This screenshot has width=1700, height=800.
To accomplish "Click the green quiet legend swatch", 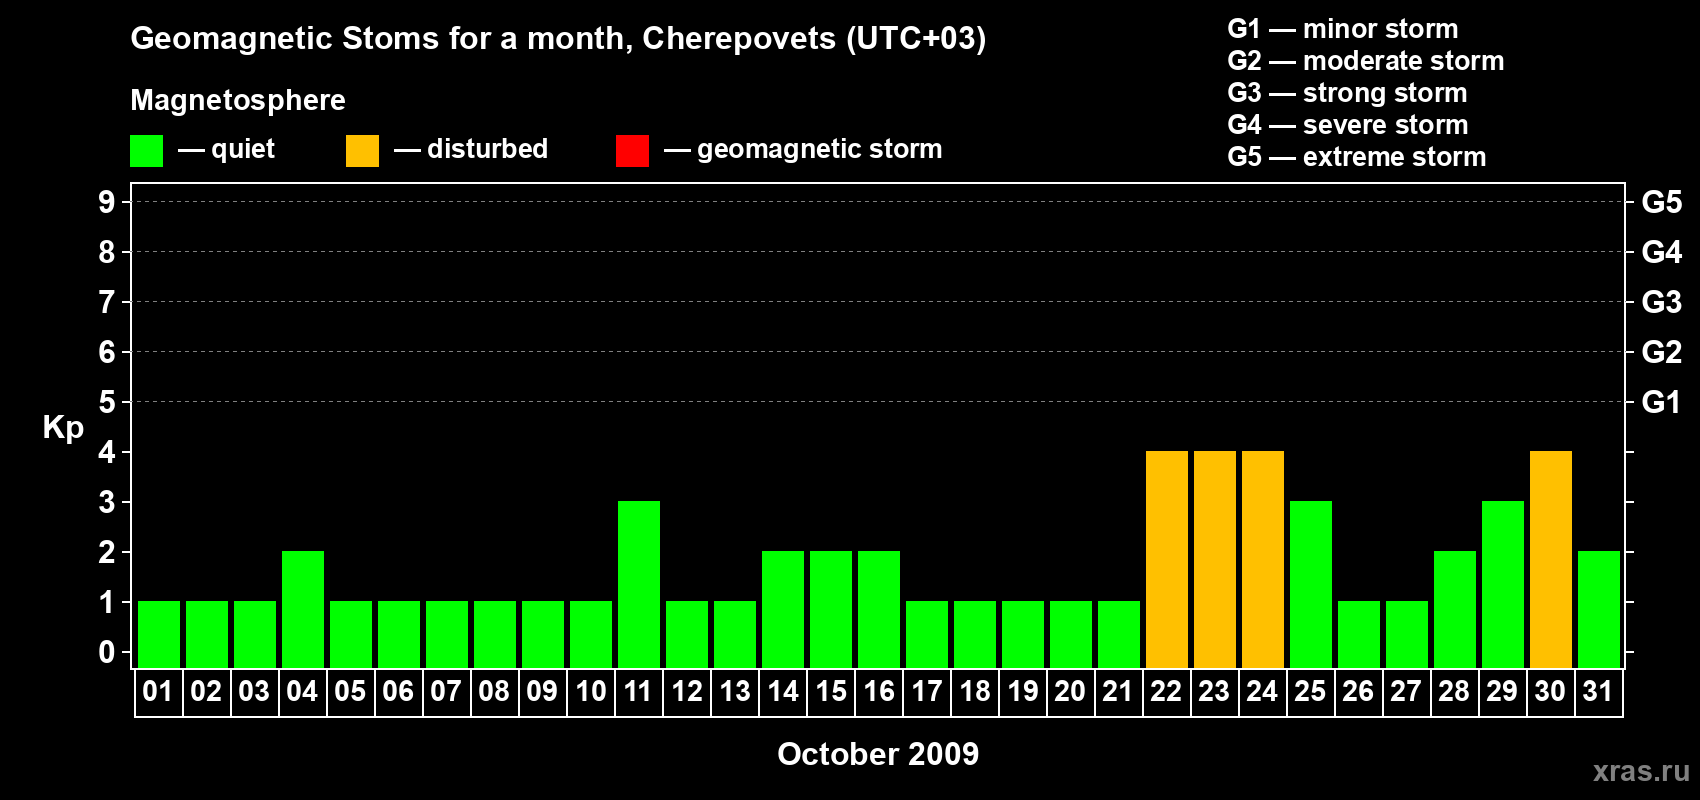I will click(146, 151).
